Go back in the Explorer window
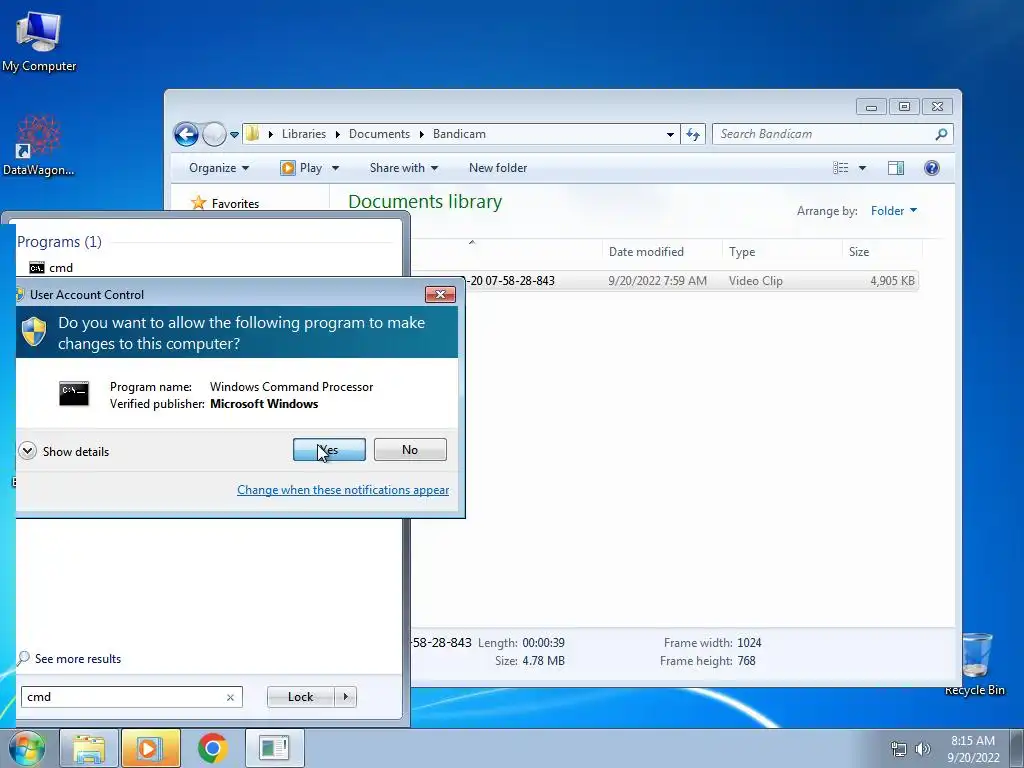1024x768 pixels. point(186,135)
